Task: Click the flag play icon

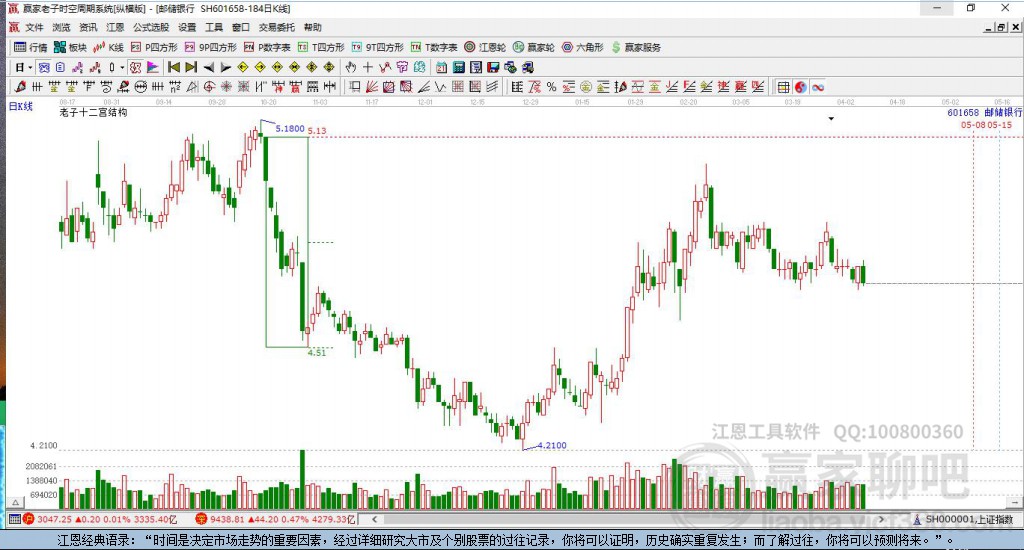Action: pos(152,67)
